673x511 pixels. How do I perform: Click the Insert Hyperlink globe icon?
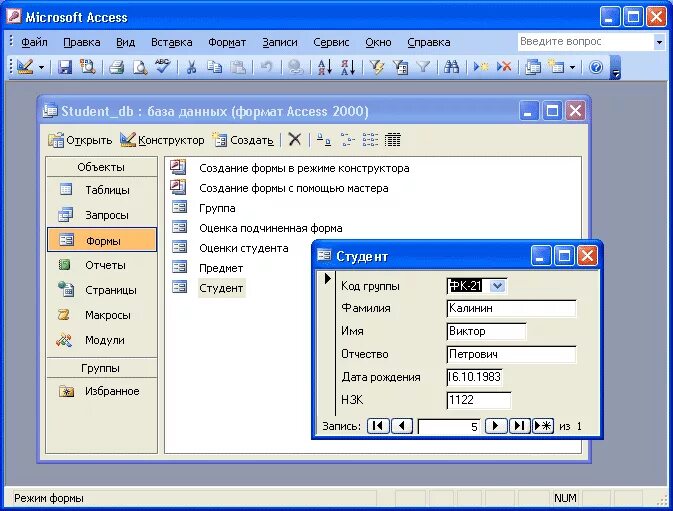pos(295,67)
